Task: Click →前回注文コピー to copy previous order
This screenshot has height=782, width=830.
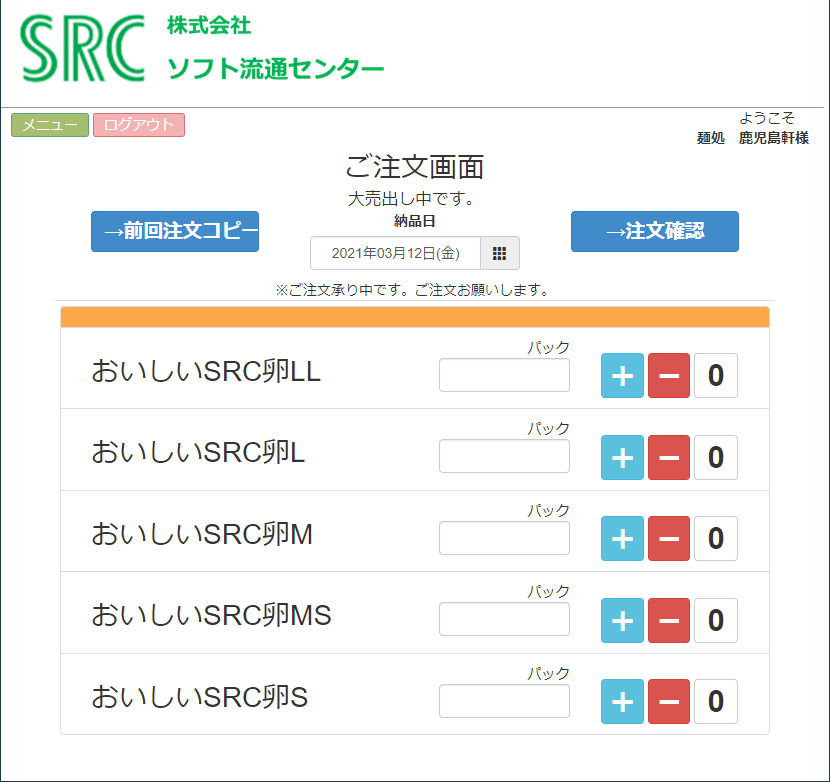Action: [175, 231]
